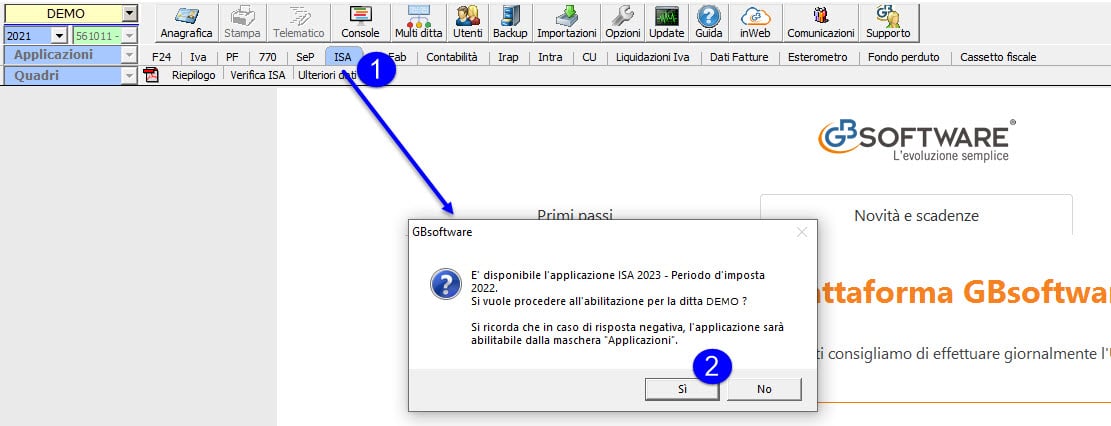The image size is (1111, 426).
Task: Open the inWeb cloud icon
Action: click(x=755, y=22)
